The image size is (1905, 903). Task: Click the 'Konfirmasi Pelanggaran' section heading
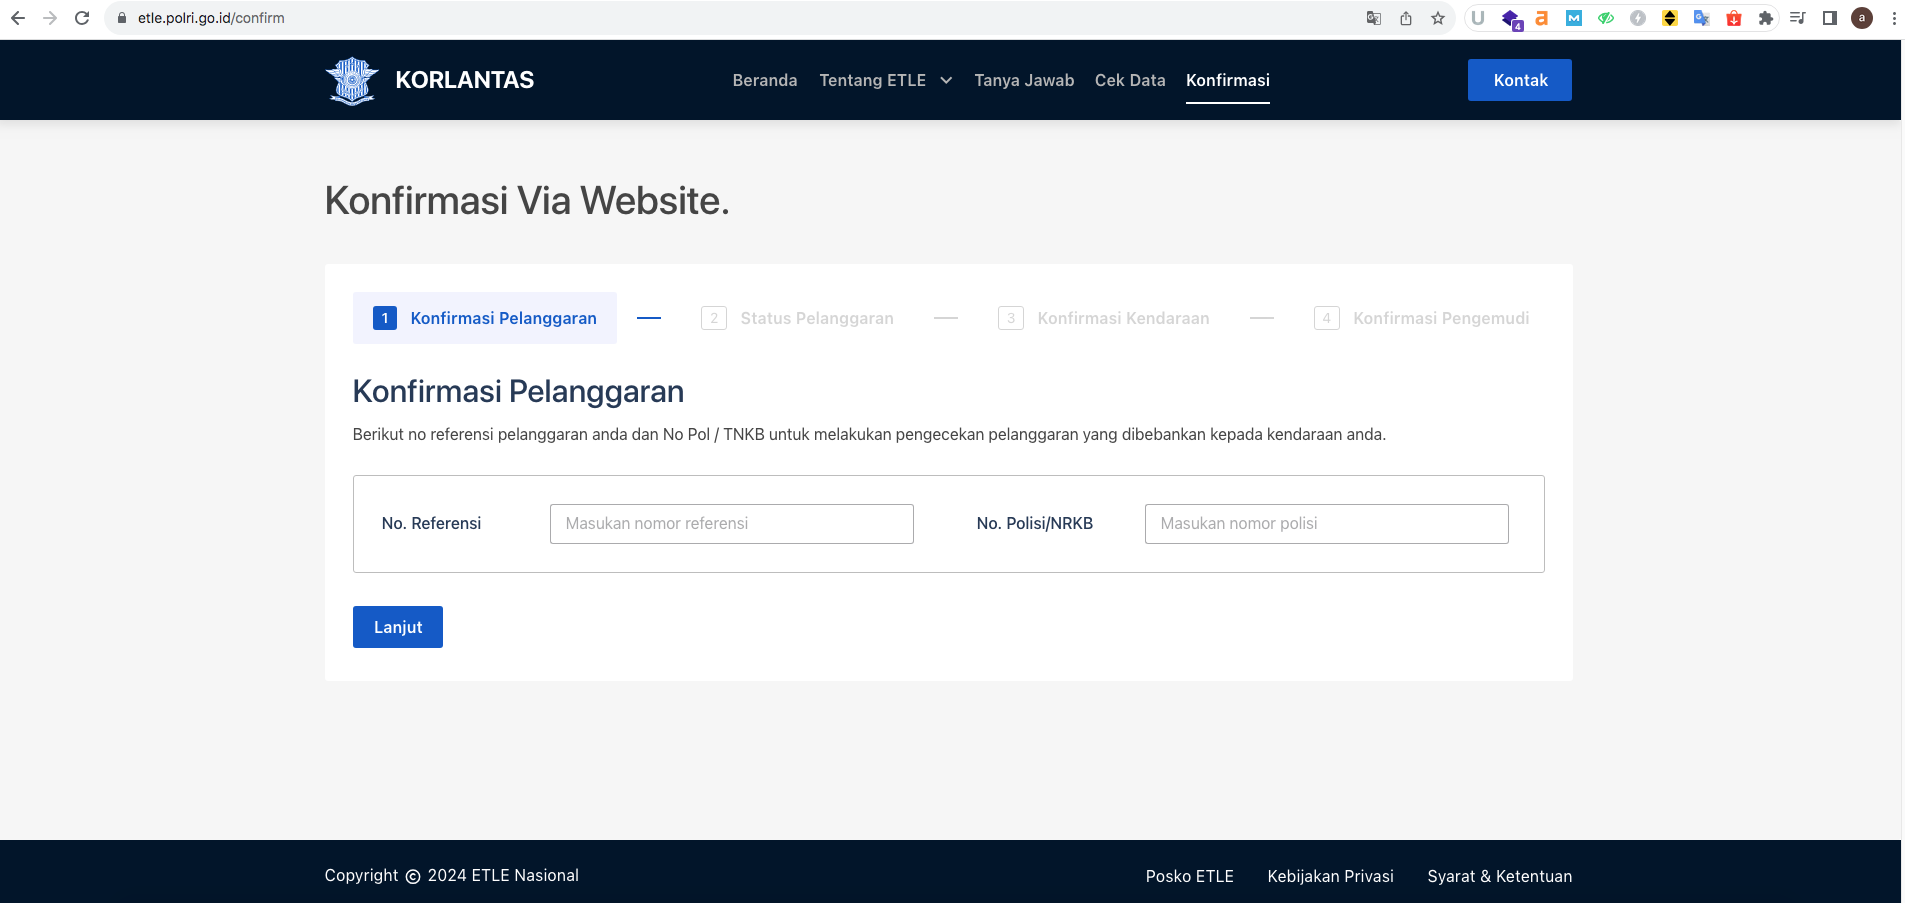point(518,391)
